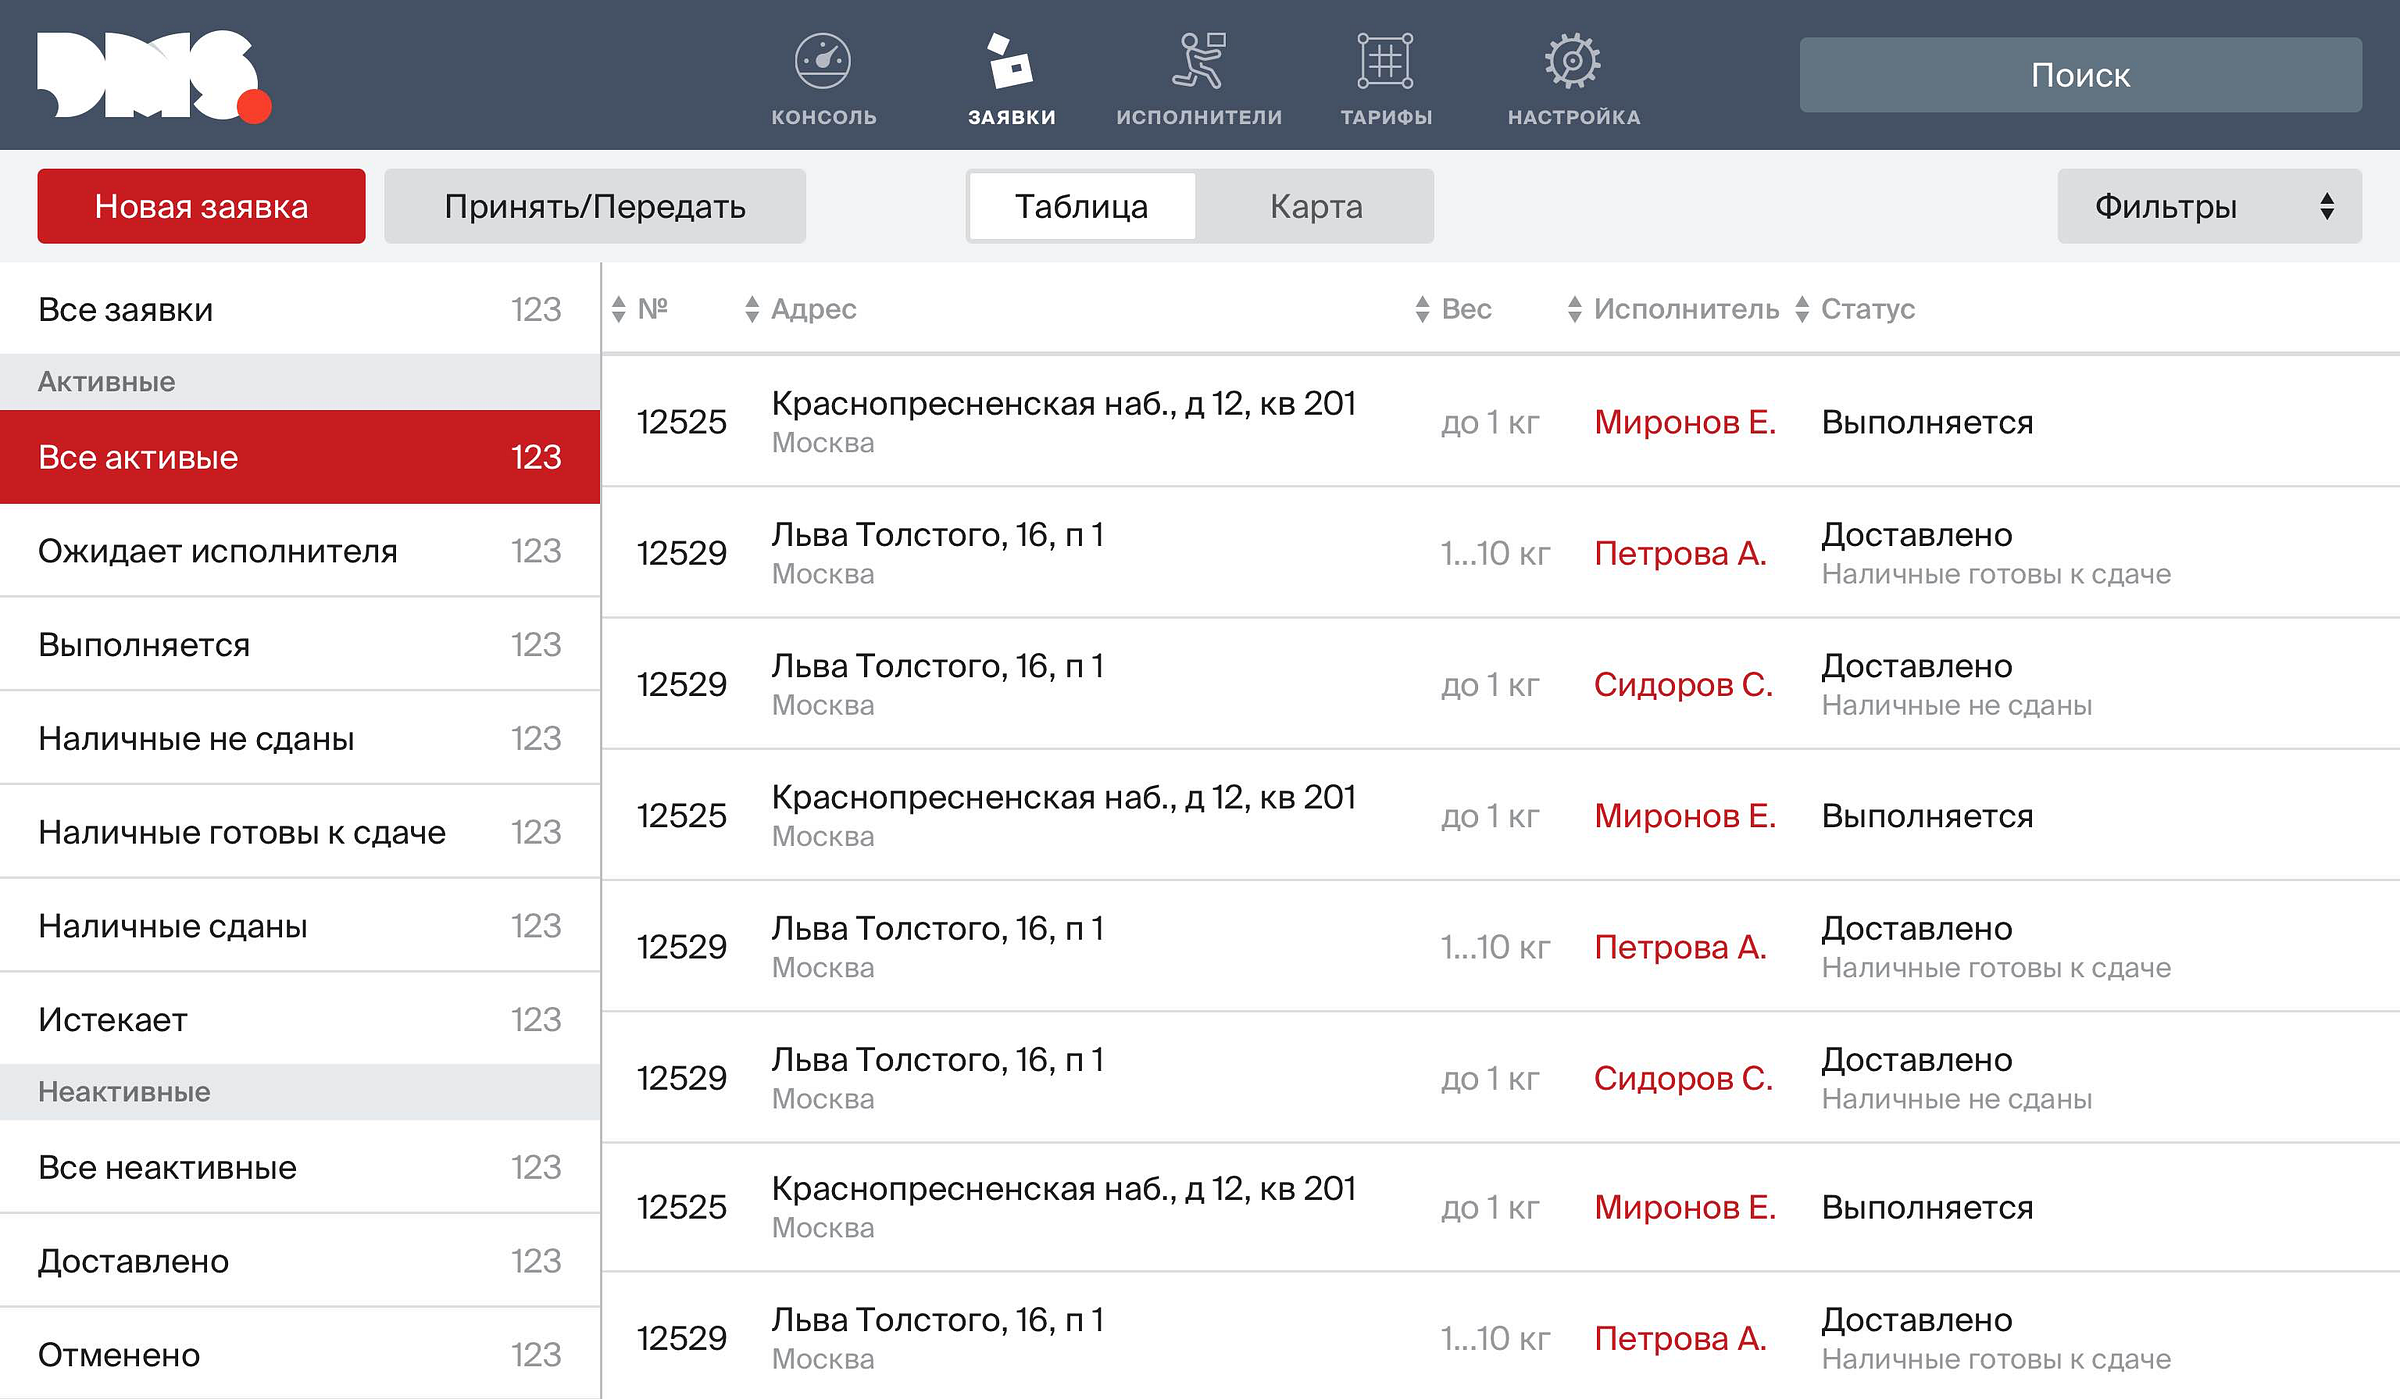The width and height of the screenshot is (2400, 1399).
Task: Select Истекает category
Action: click(300, 1020)
